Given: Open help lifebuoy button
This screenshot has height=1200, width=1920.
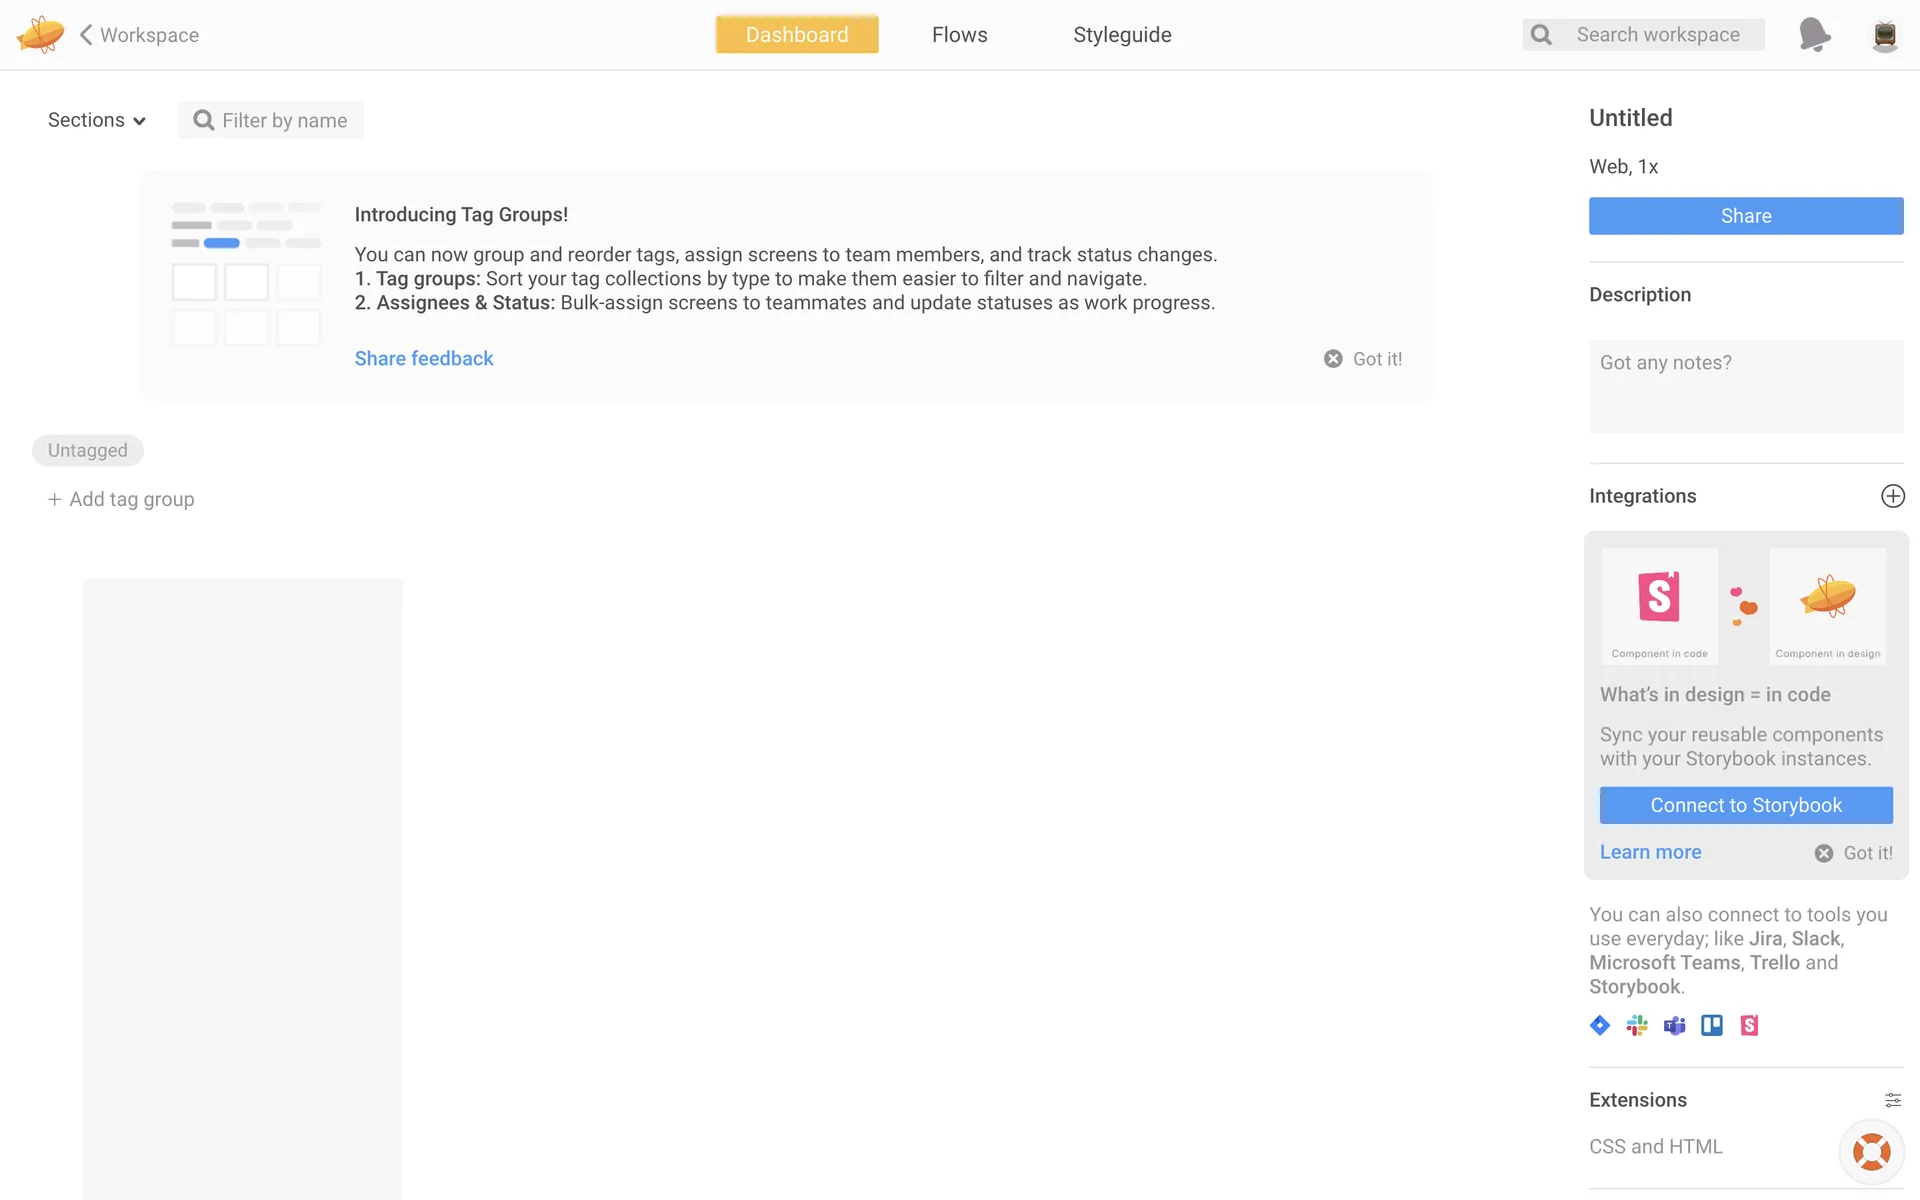Looking at the screenshot, I should coord(1871,1152).
